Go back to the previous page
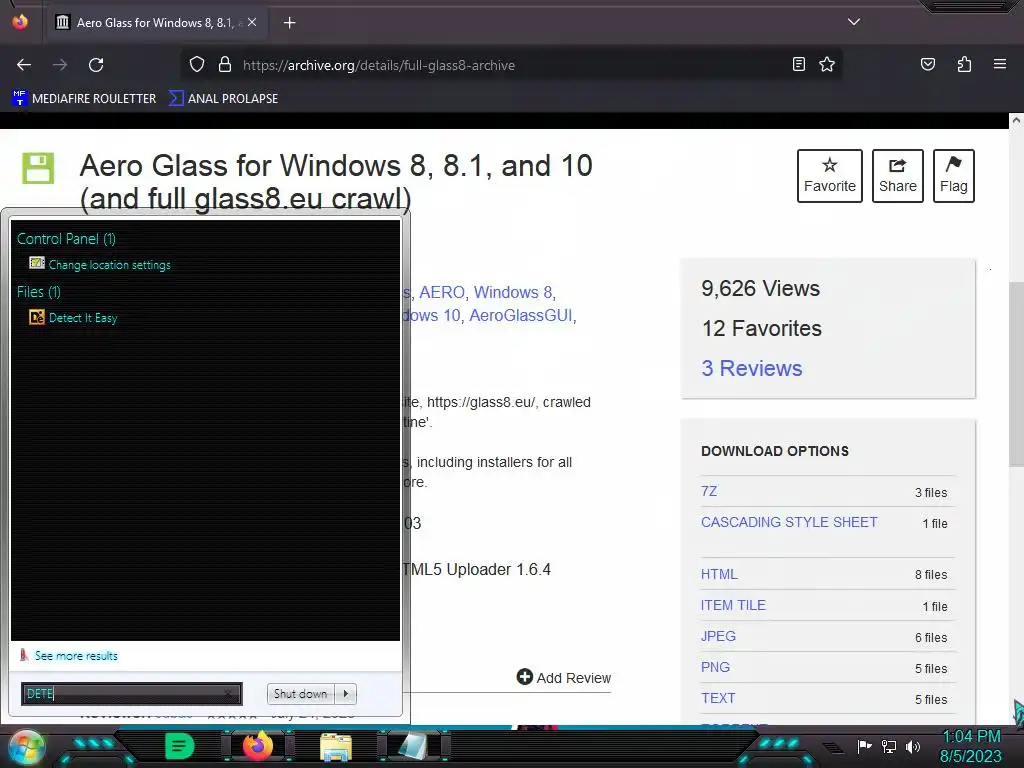Screen dimensions: 1024x768 point(24,65)
